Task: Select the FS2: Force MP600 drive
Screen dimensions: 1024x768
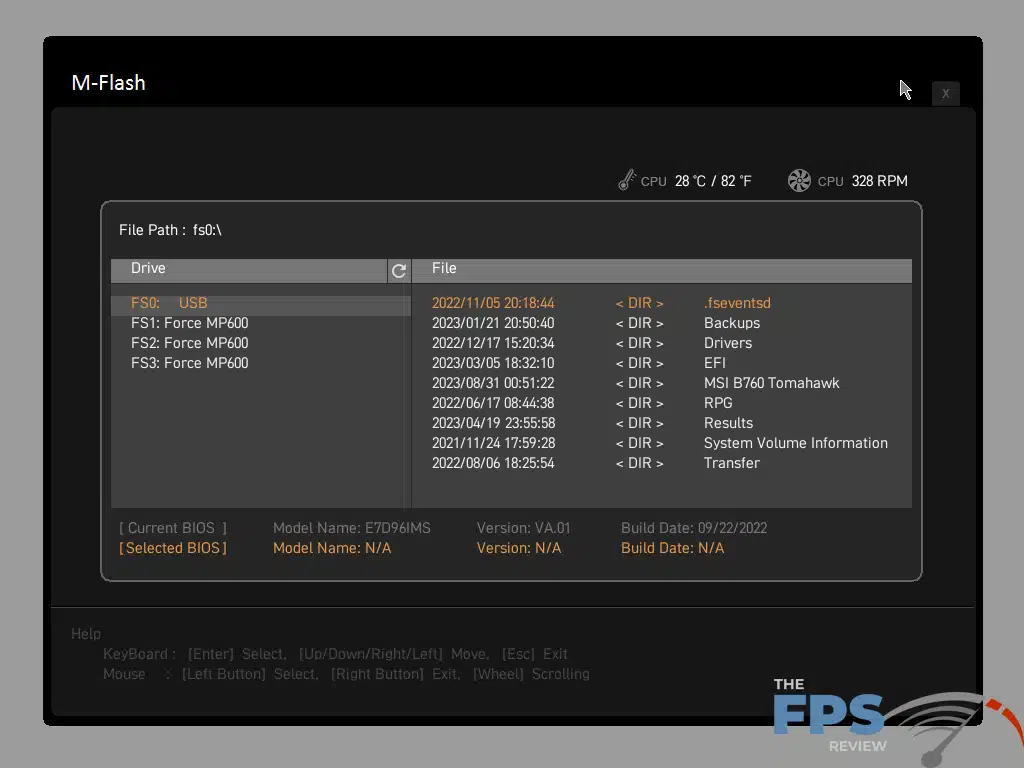Action: click(189, 343)
